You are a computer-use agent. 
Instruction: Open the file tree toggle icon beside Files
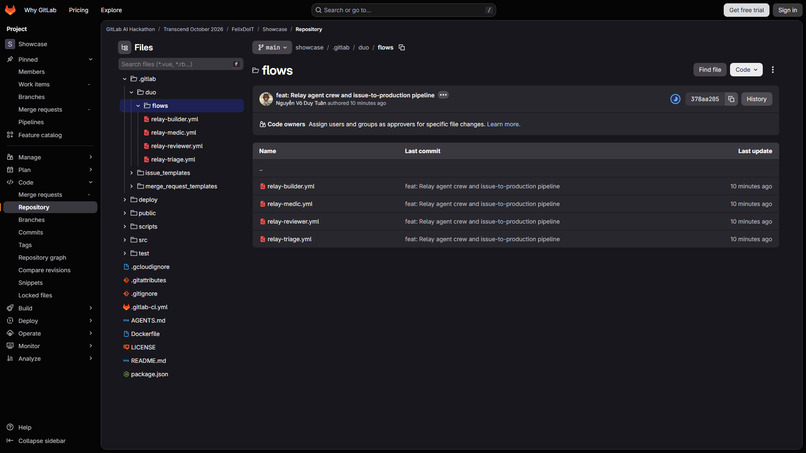click(124, 47)
